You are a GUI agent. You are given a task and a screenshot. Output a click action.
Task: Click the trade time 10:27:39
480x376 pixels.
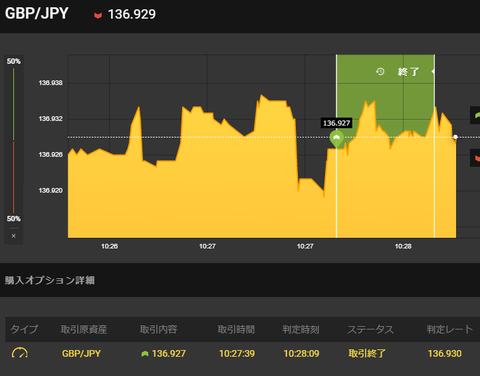point(237,353)
